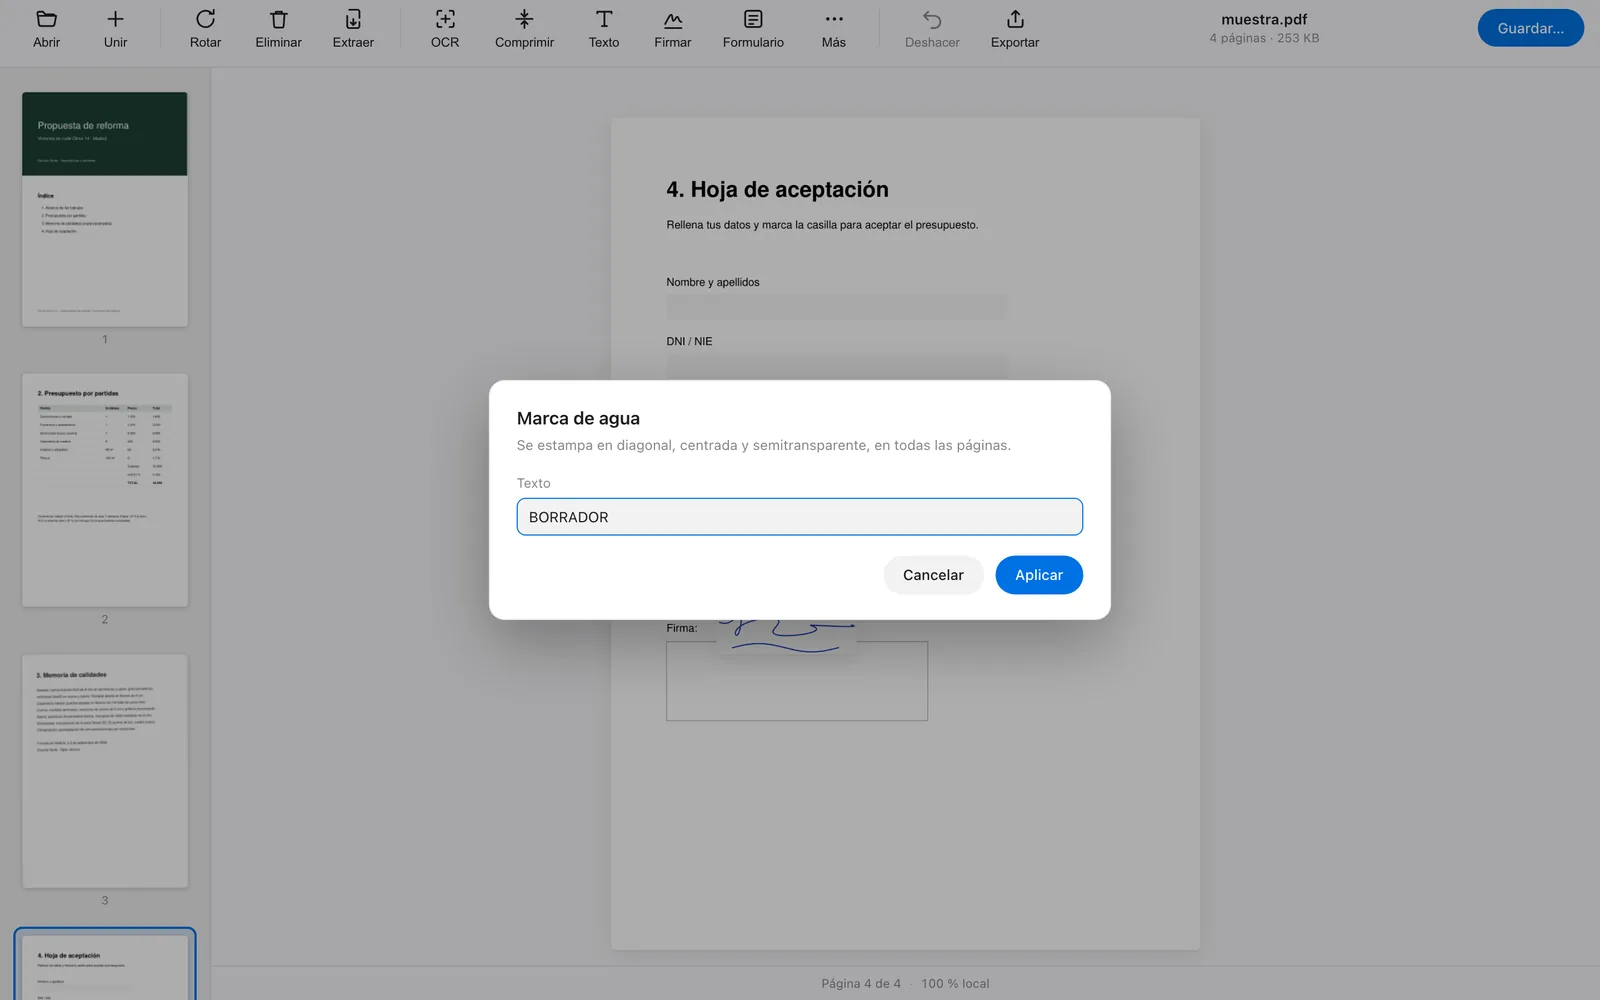Click the Deshacer undo icon
This screenshot has width=1600, height=1000.
tap(932, 19)
